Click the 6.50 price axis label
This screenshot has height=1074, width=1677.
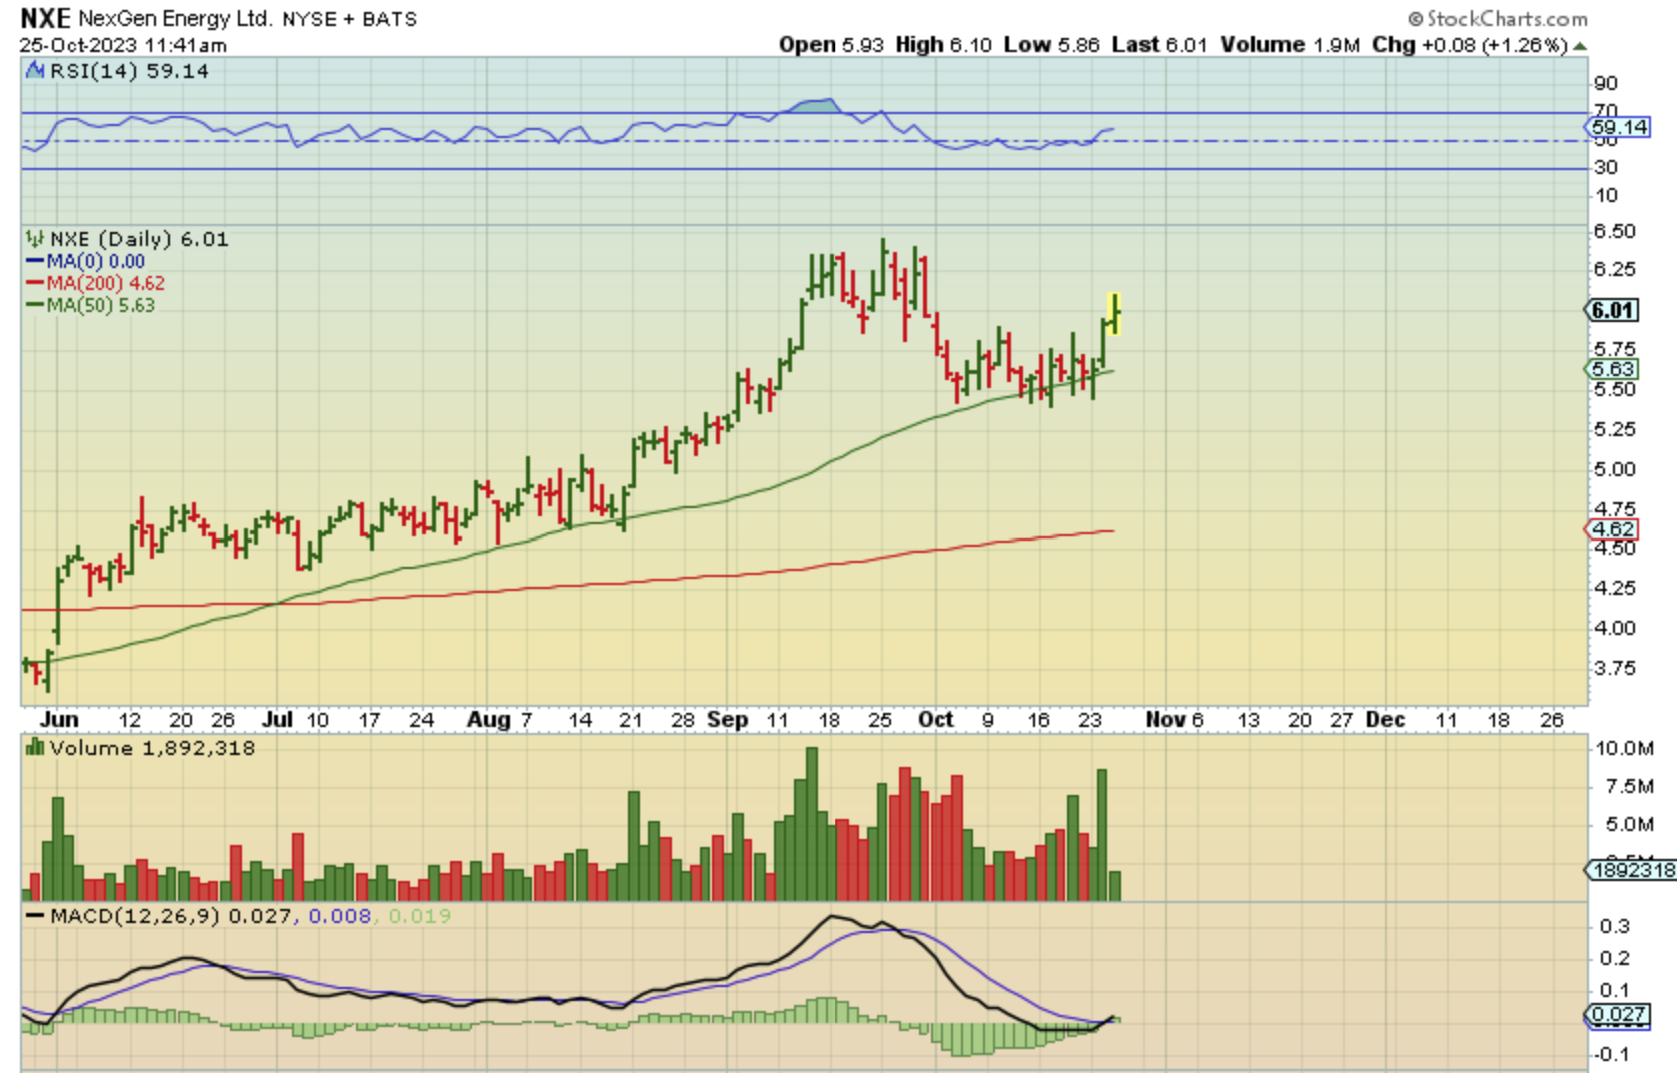(1615, 231)
